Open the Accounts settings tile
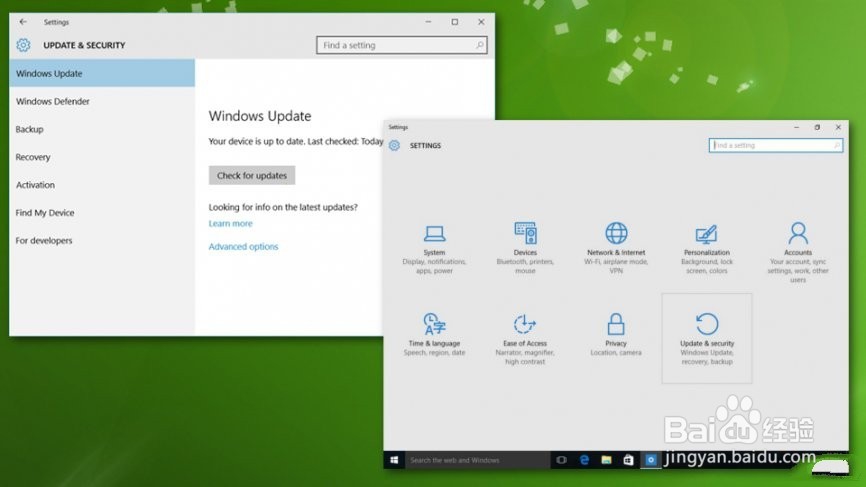The height and width of the screenshot is (487, 866). coord(798,253)
